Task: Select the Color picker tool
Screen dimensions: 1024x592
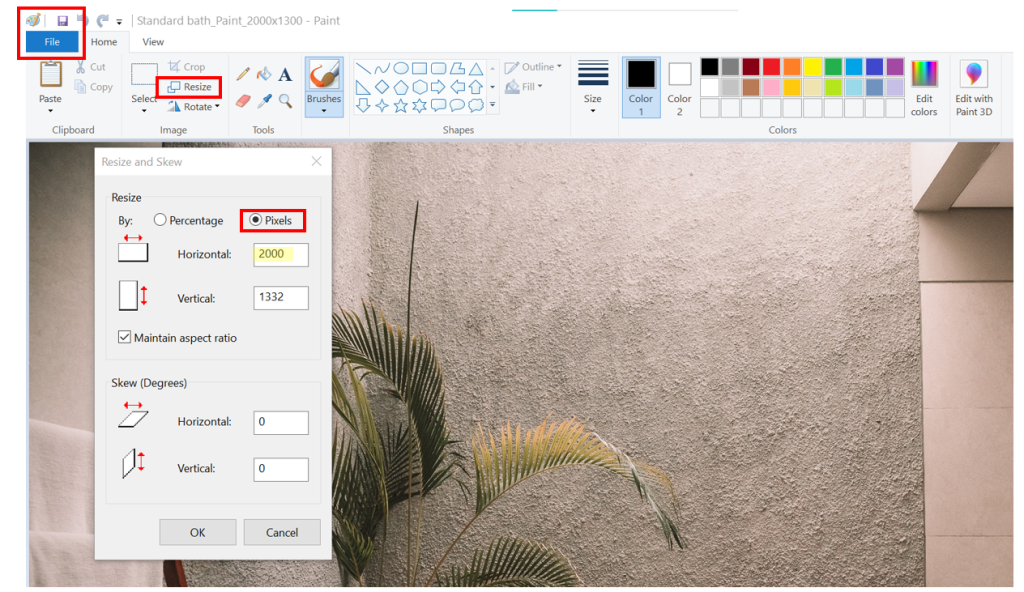Action: pyautogui.click(x=264, y=100)
